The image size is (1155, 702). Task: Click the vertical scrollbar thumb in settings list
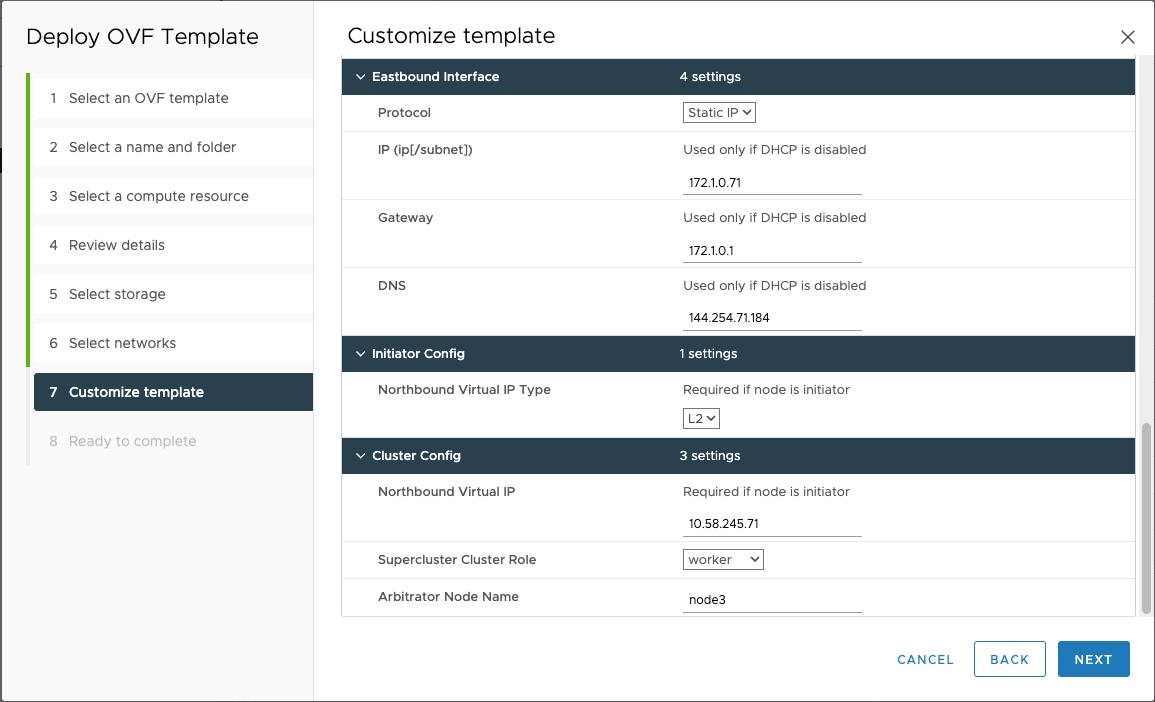[x=1145, y=518]
